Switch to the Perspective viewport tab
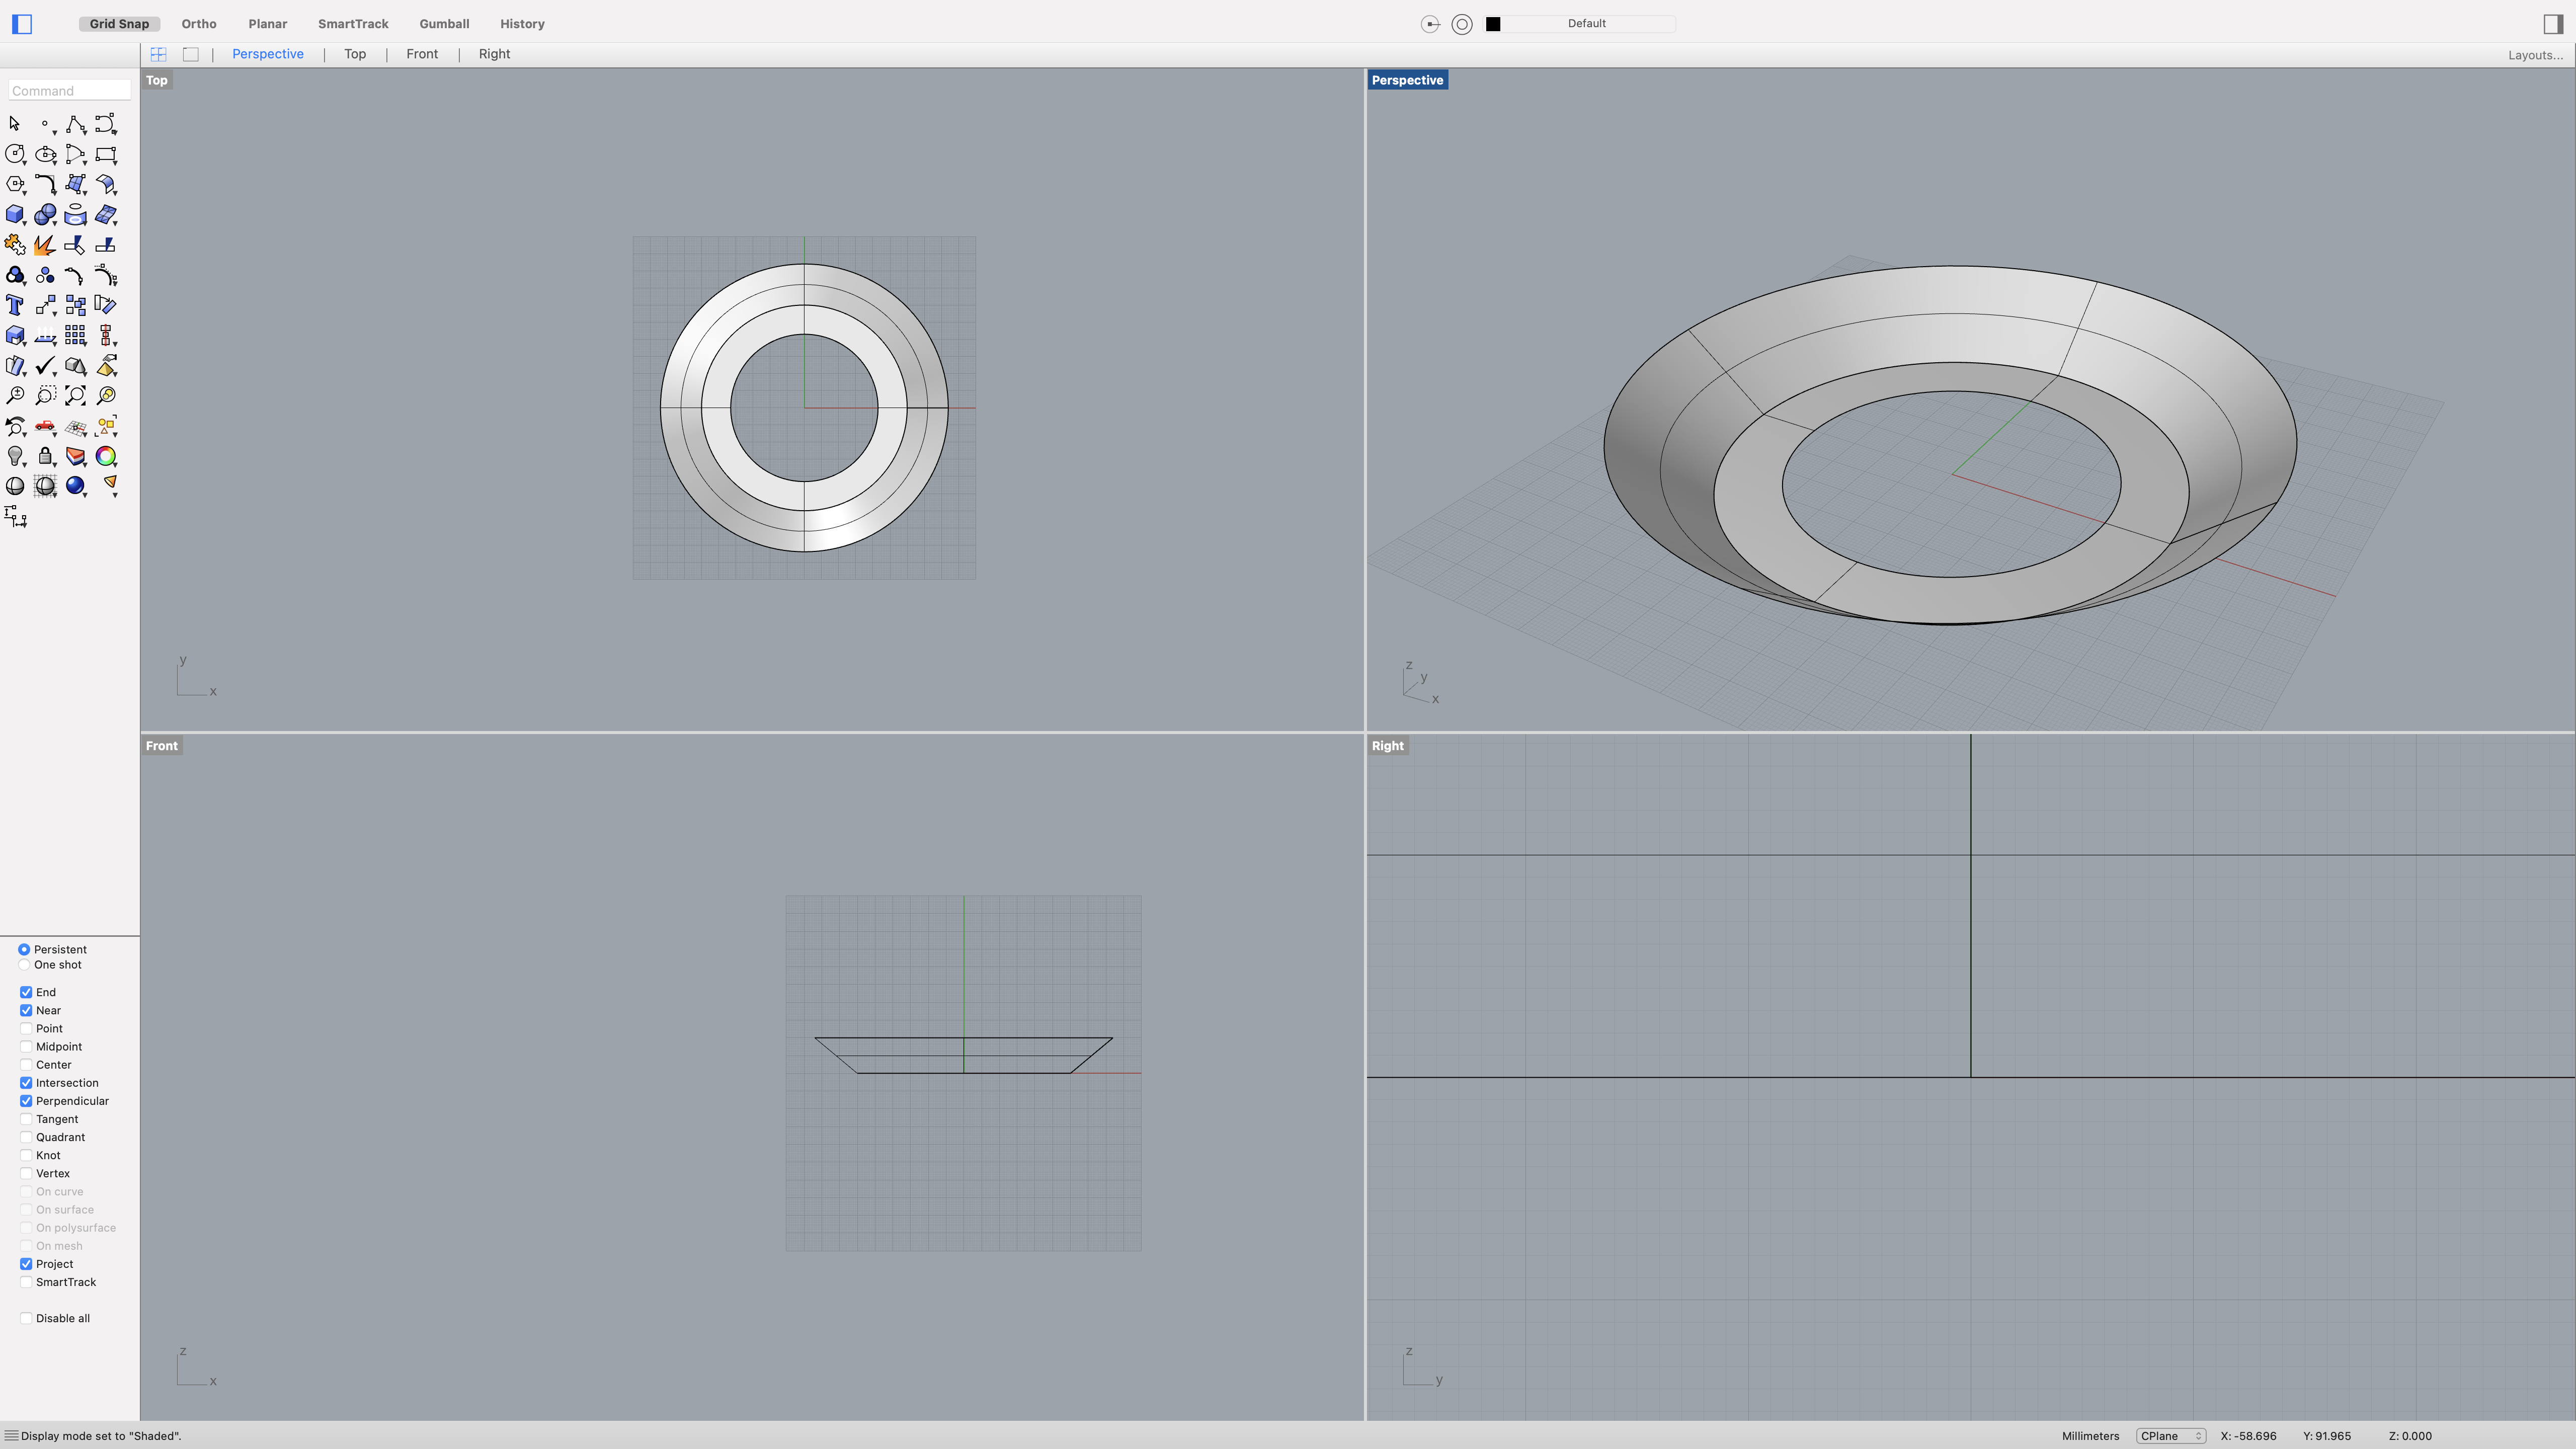Screen dimensions: 2576x1449 [x=267, y=53]
